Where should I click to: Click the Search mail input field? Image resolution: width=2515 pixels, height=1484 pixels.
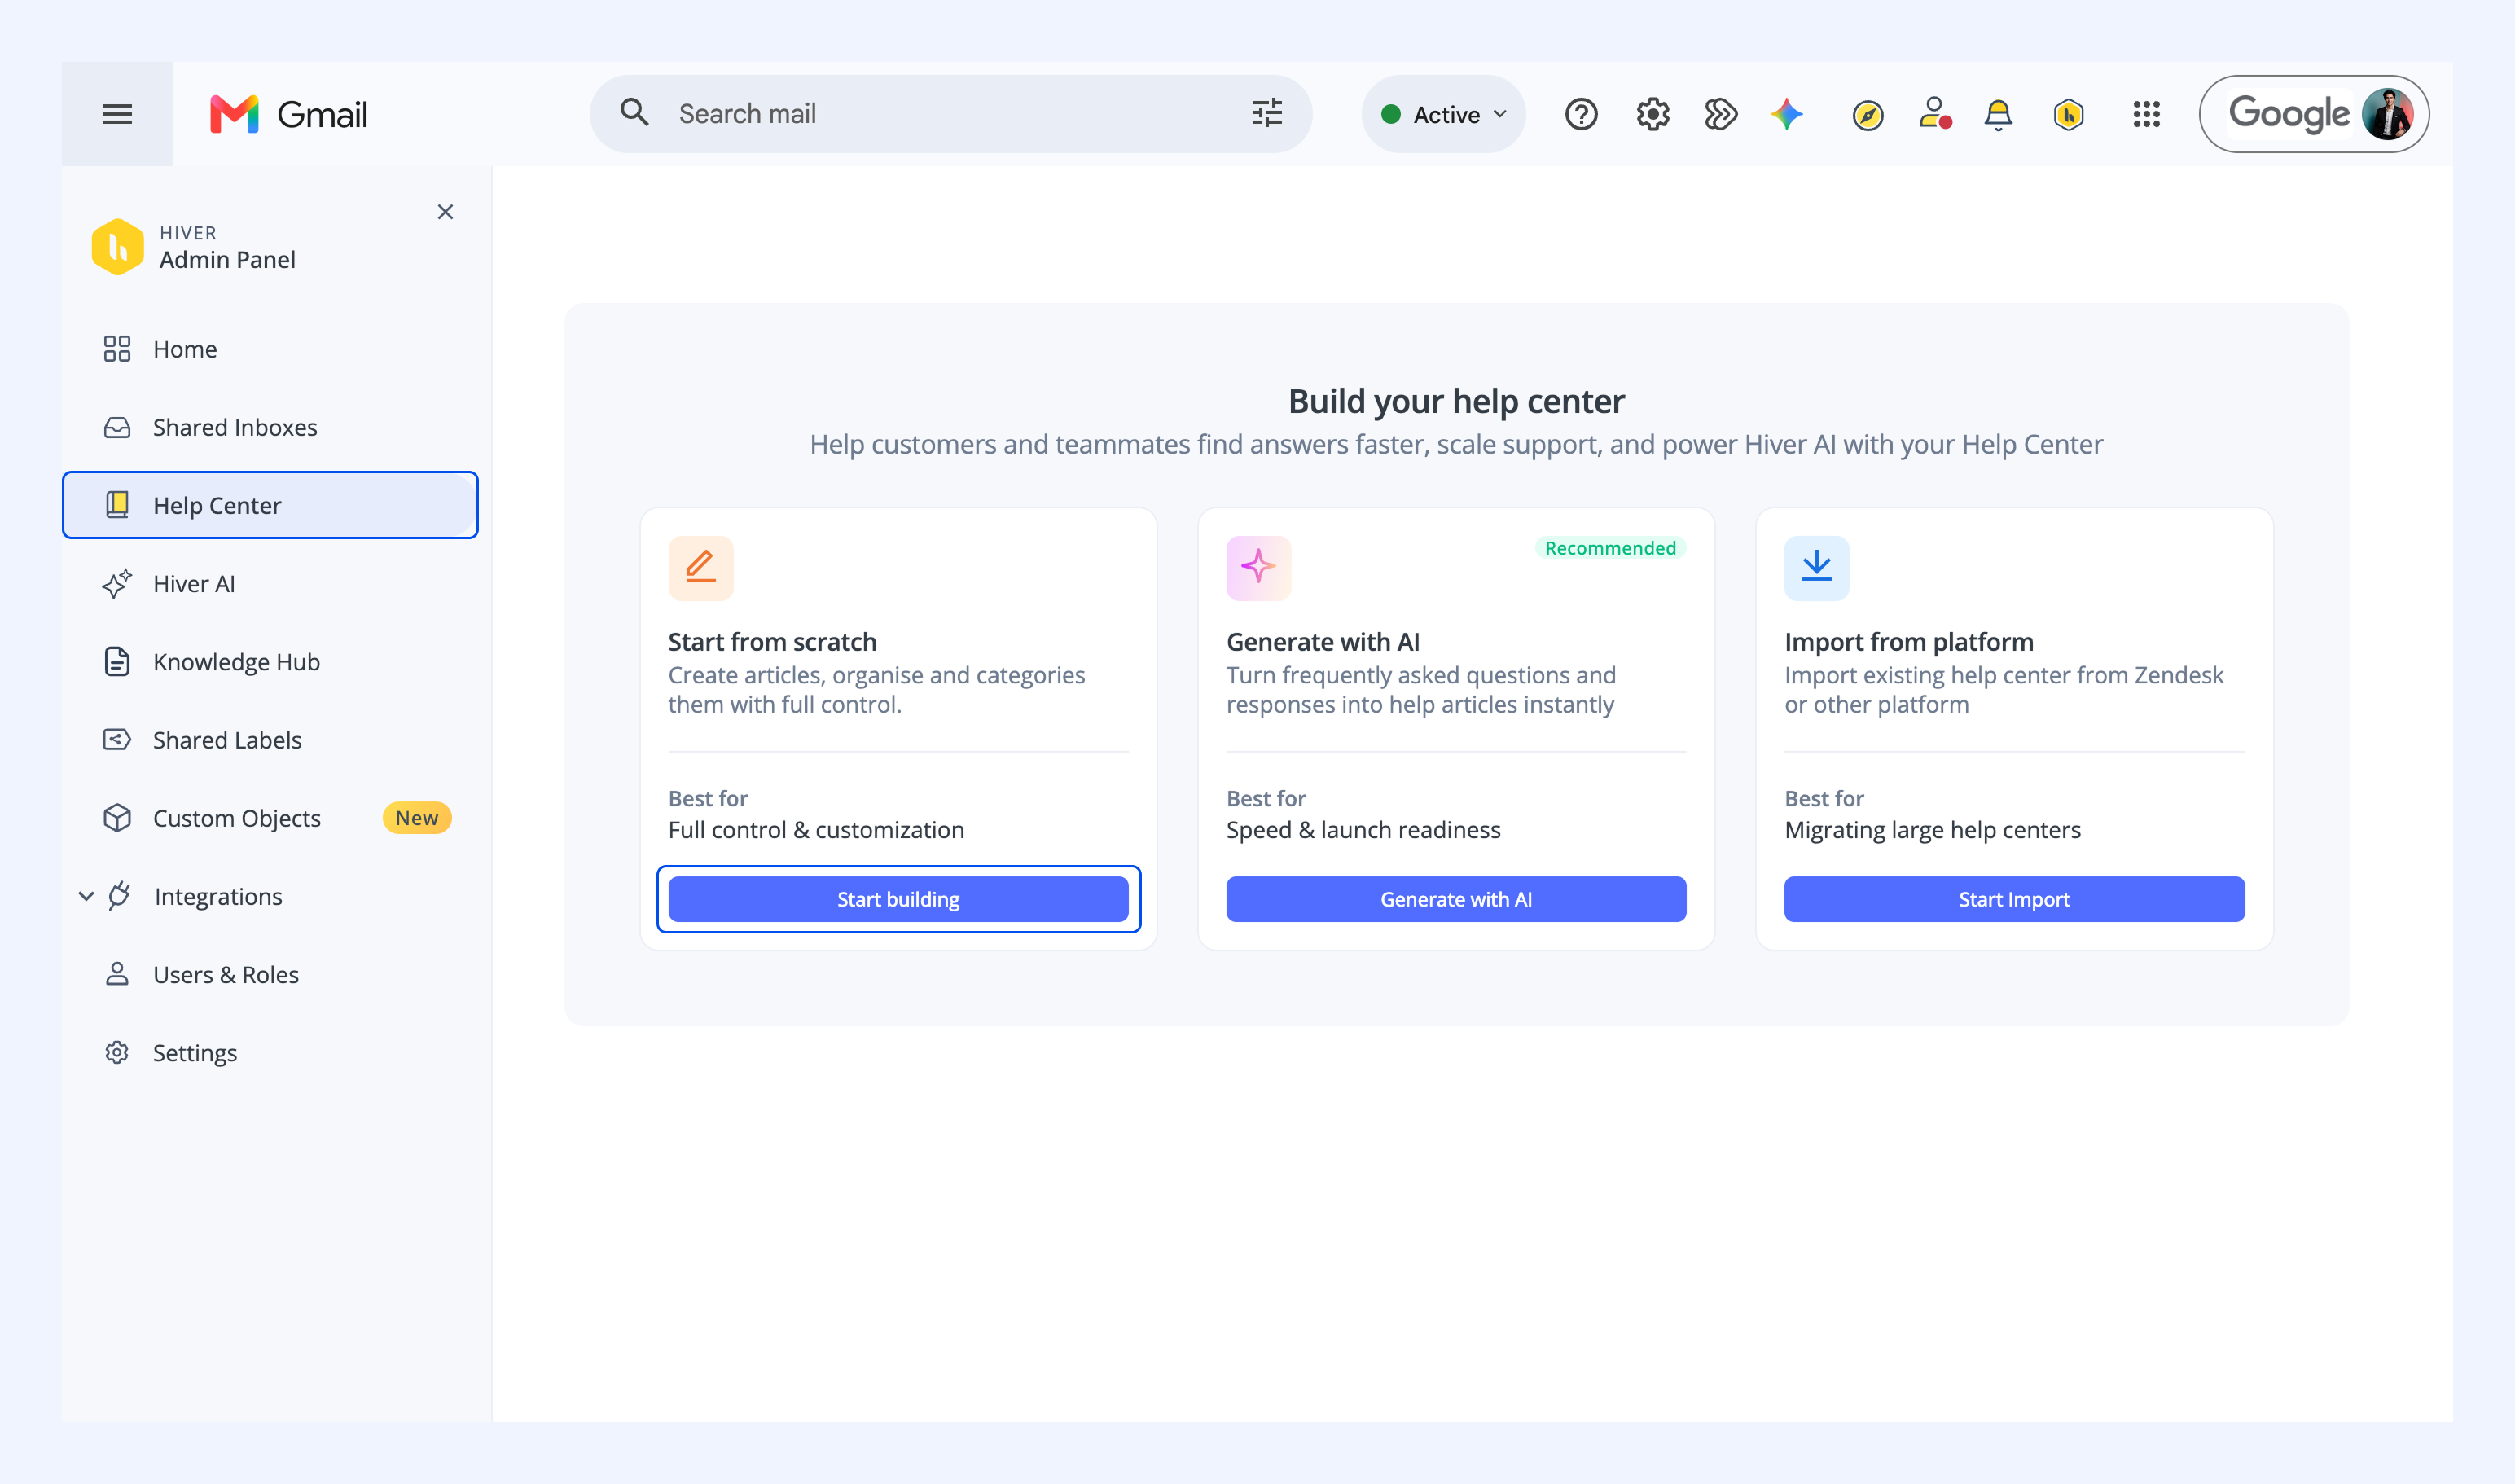coord(950,114)
